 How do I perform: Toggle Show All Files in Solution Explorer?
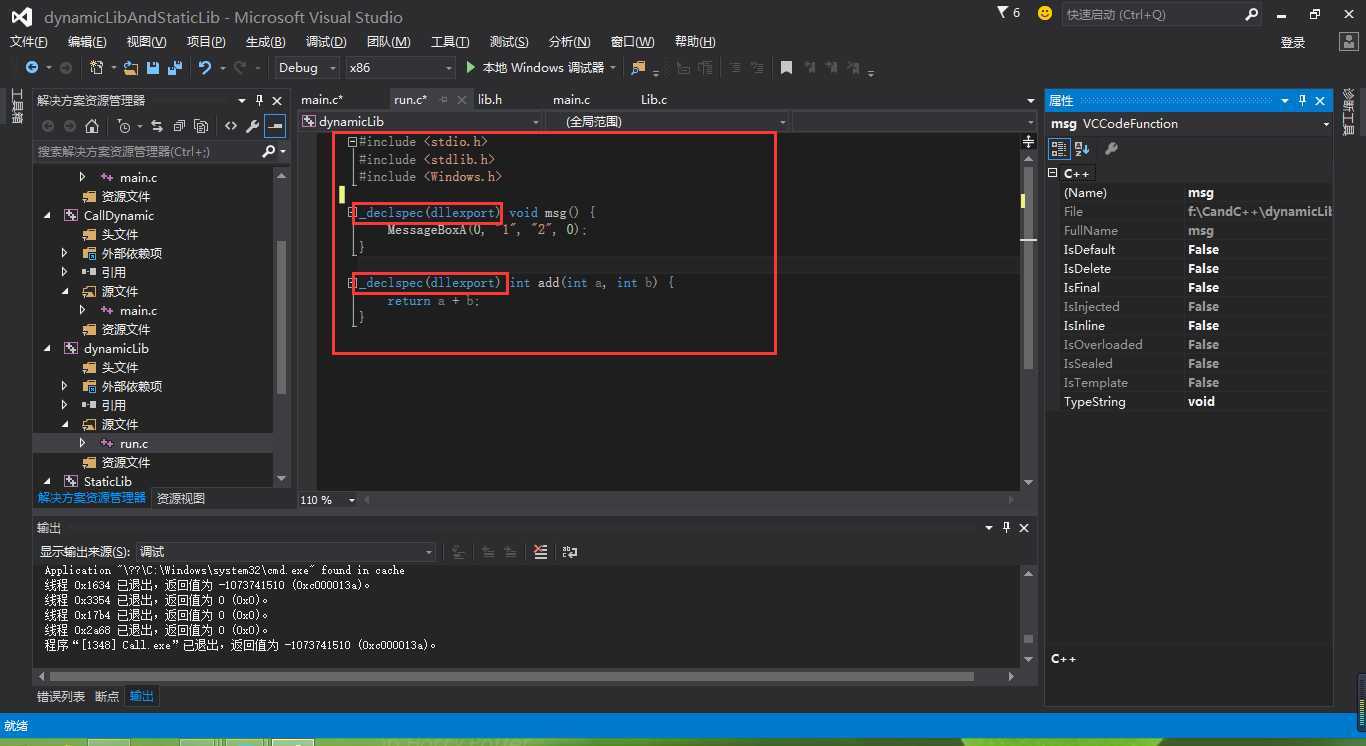click(x=201, y=126)
